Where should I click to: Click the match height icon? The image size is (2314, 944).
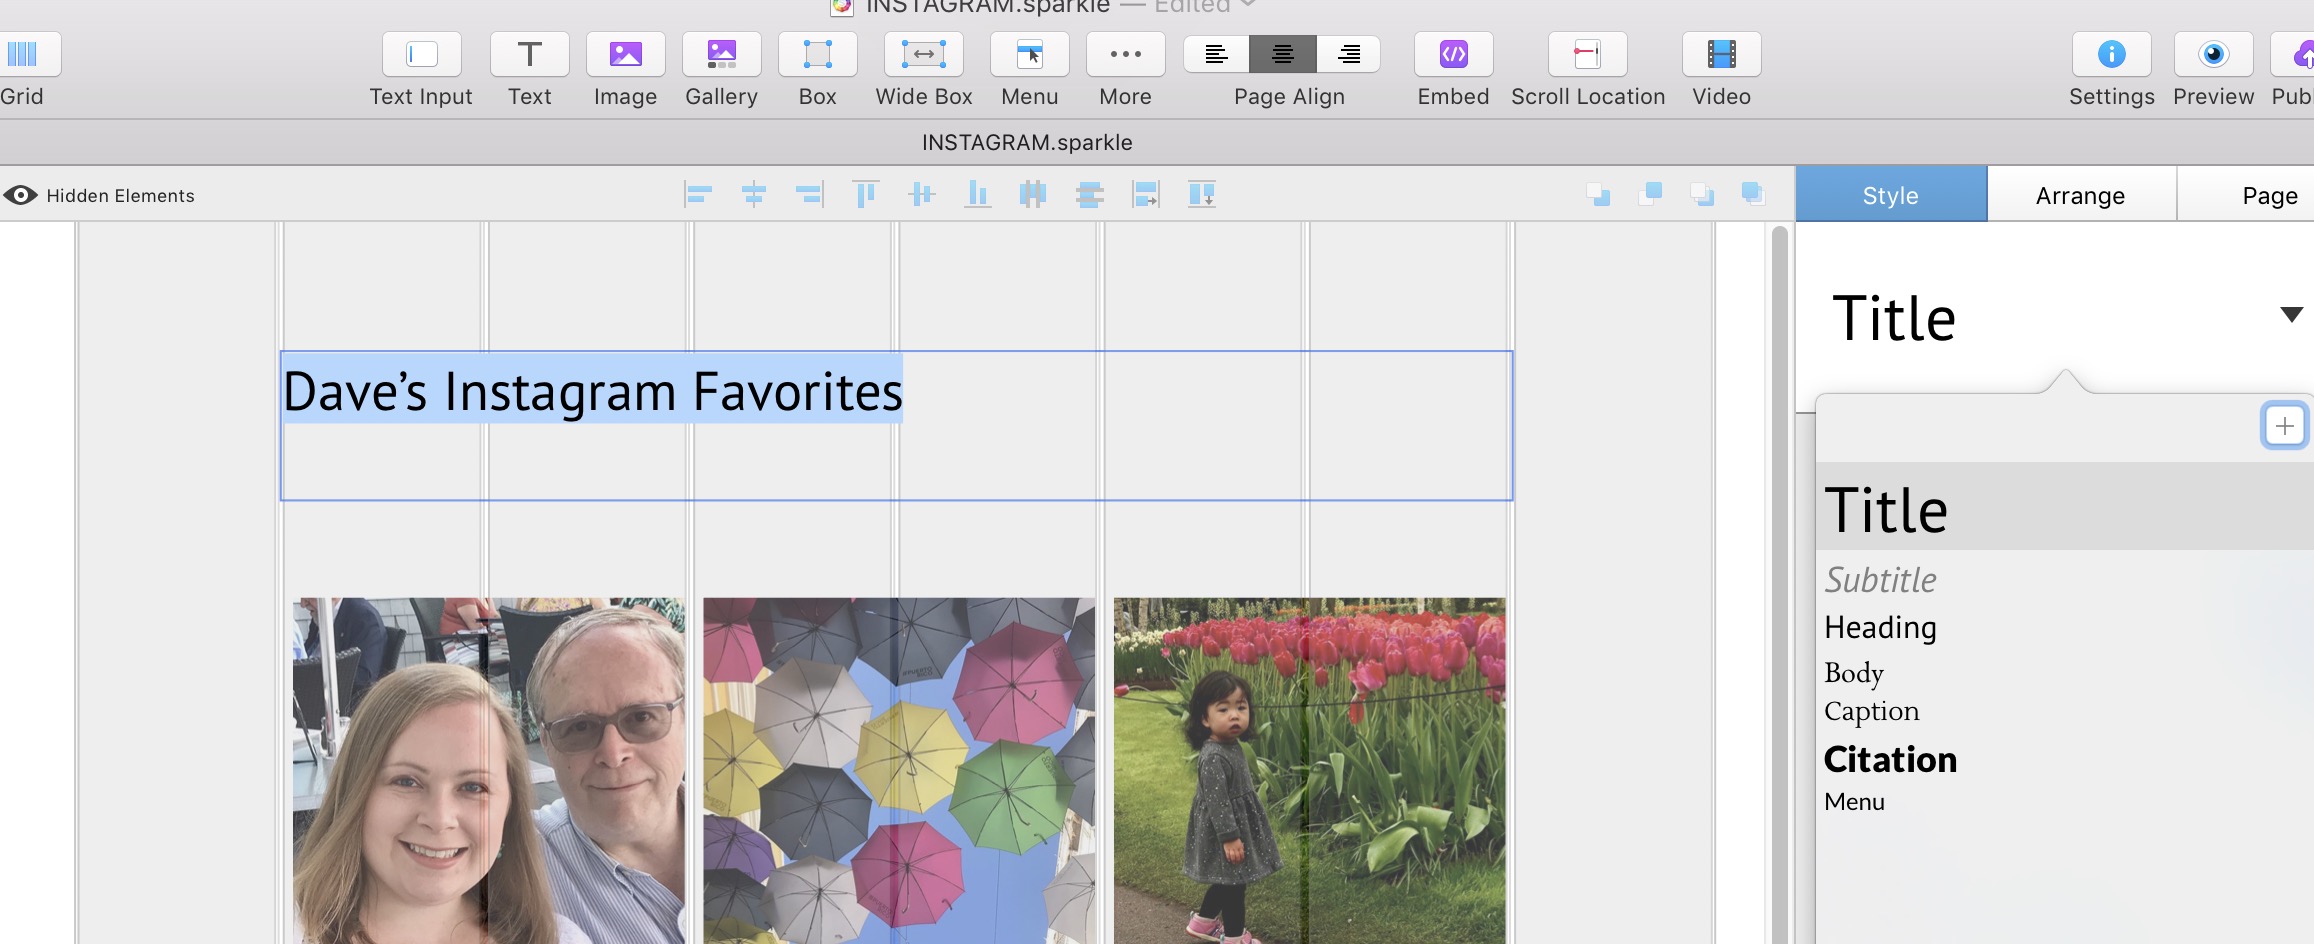1201,194
